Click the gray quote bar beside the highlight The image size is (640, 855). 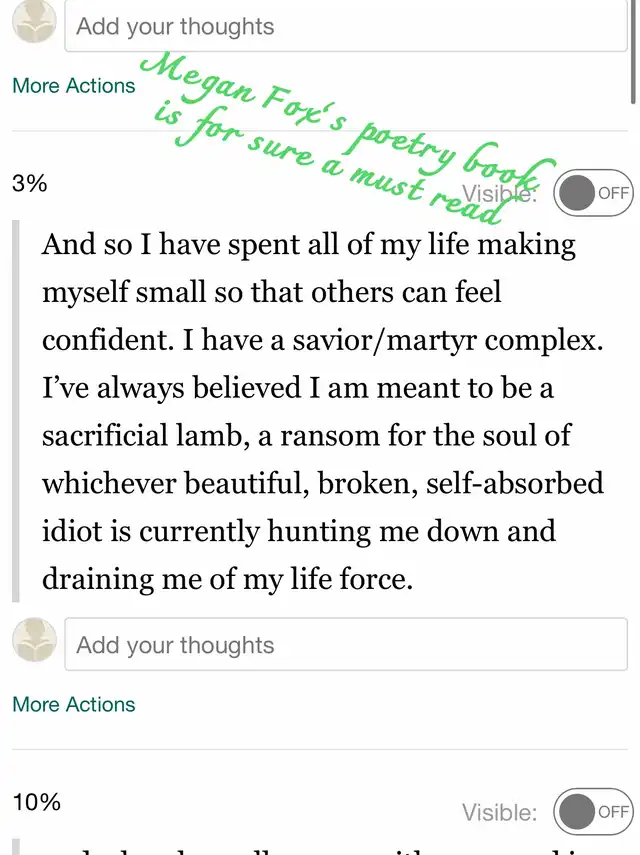click(x=16, y=411)
